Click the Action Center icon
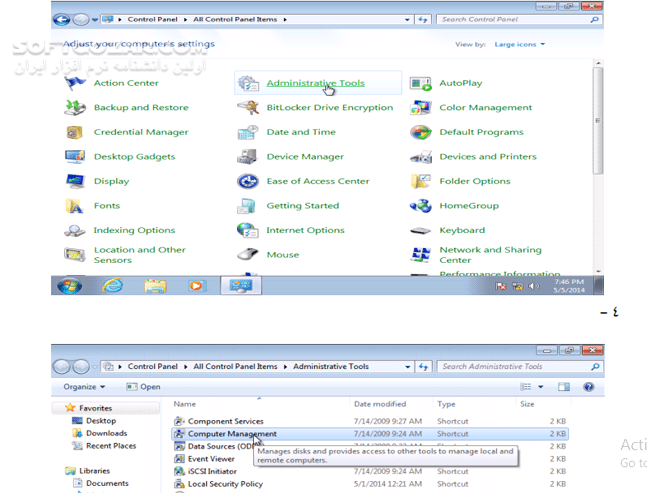This screenshot has height=493, width=650. coord(75,84)
